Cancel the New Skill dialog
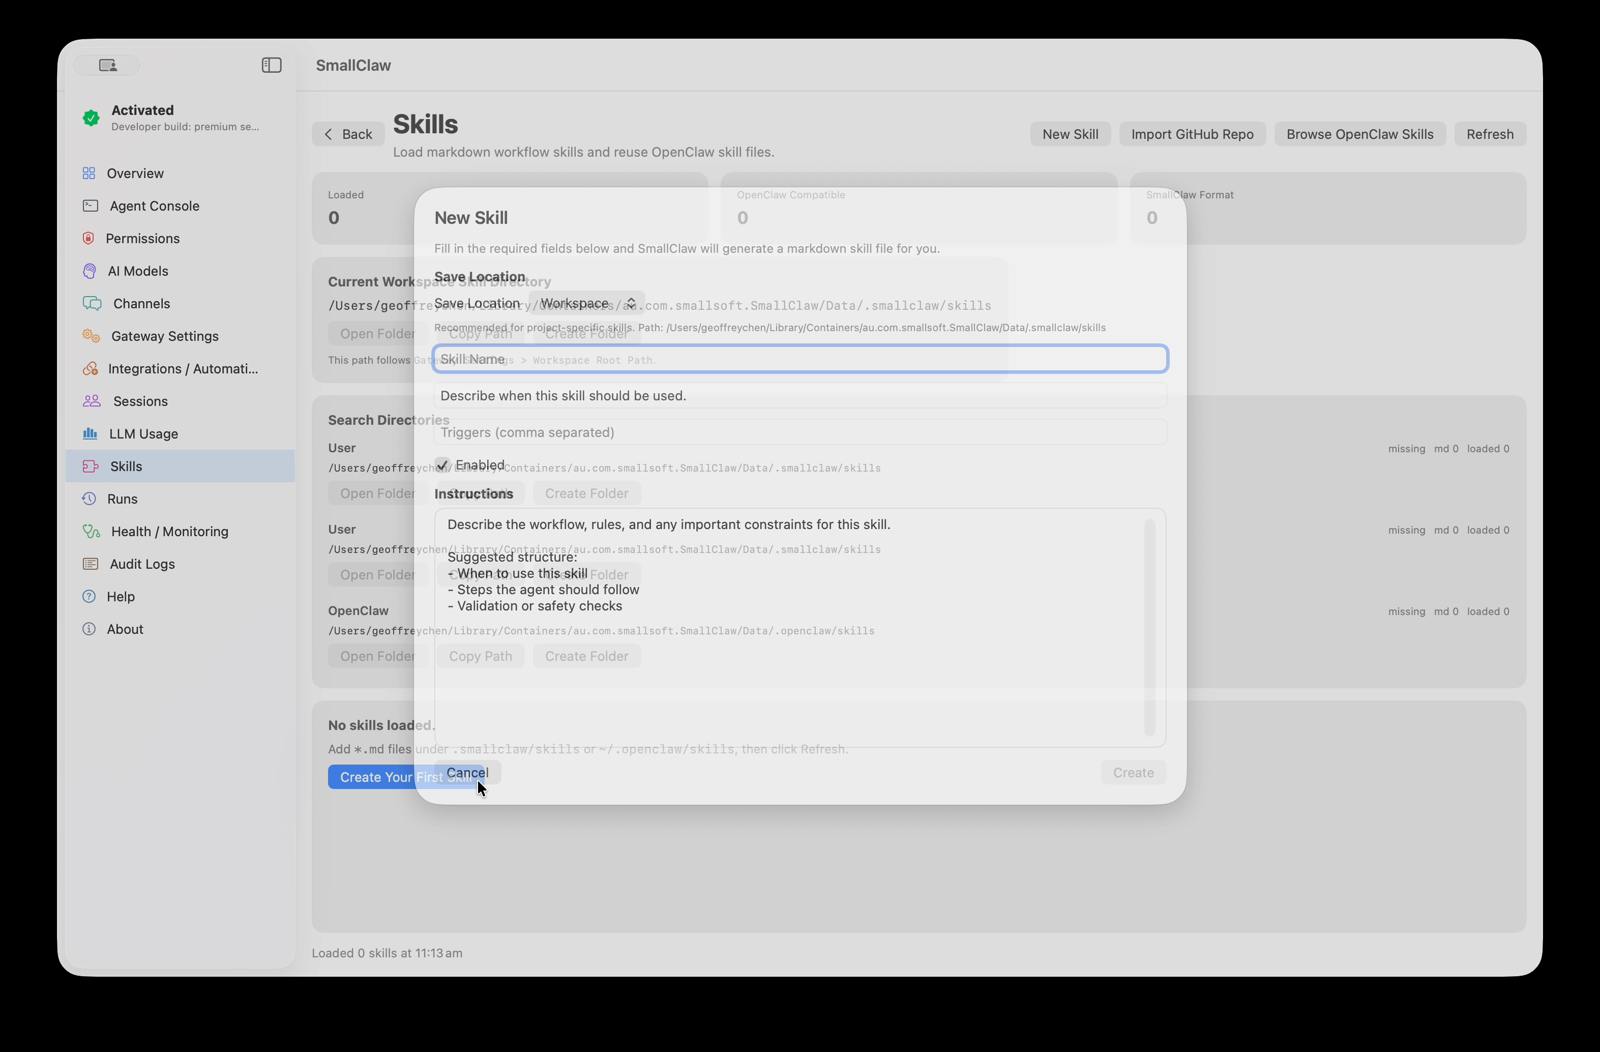The width and height of the screenshot is (1600, 1052). 467,773
